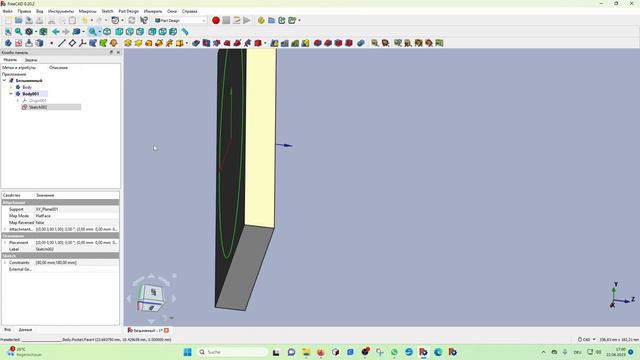Click the datum line tool icon
The image size is (640, 360).
point(62,43)
